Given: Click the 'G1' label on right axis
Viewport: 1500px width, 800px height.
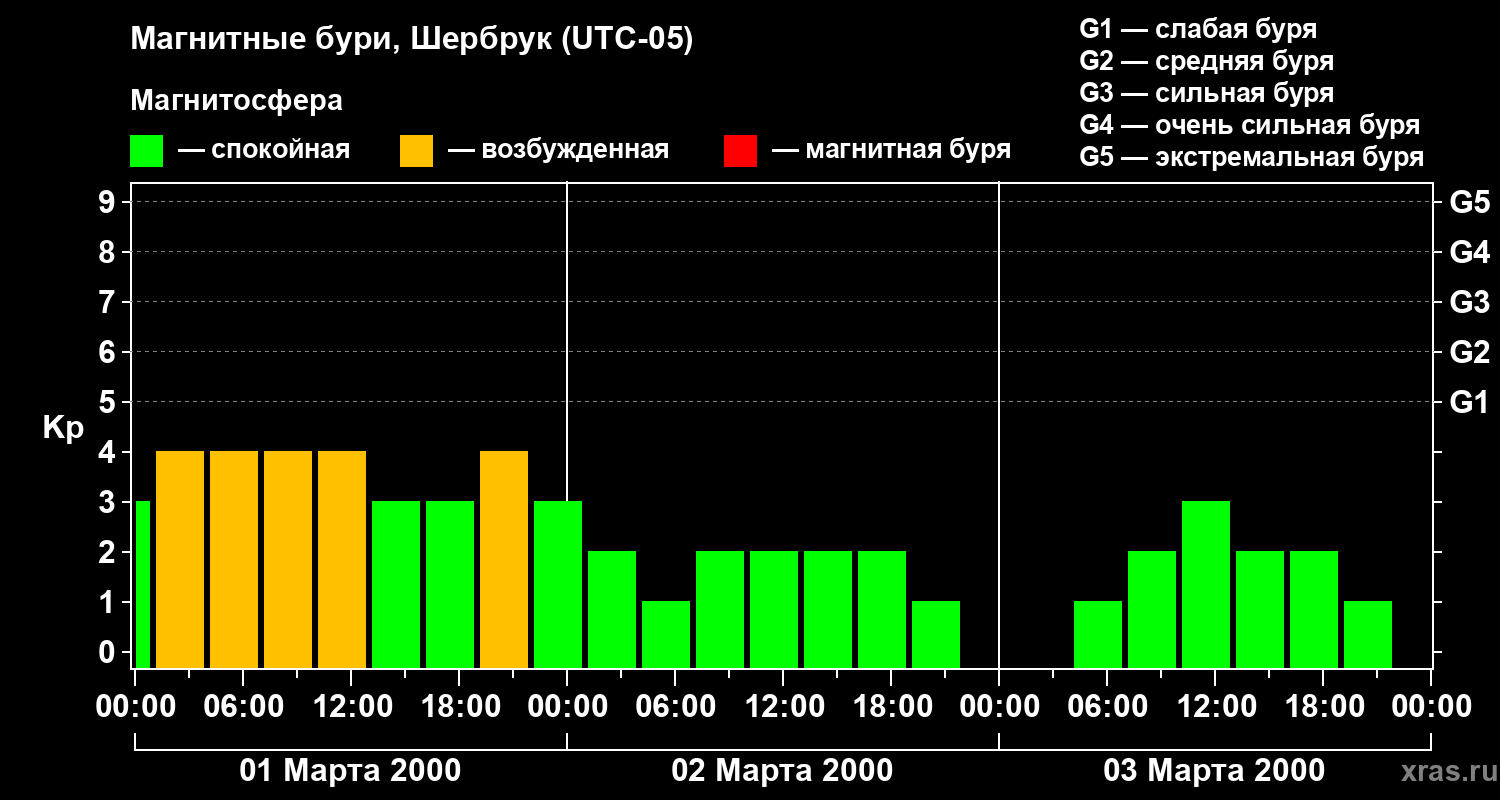Looking at the screenshot, I should coord(1469,402).
